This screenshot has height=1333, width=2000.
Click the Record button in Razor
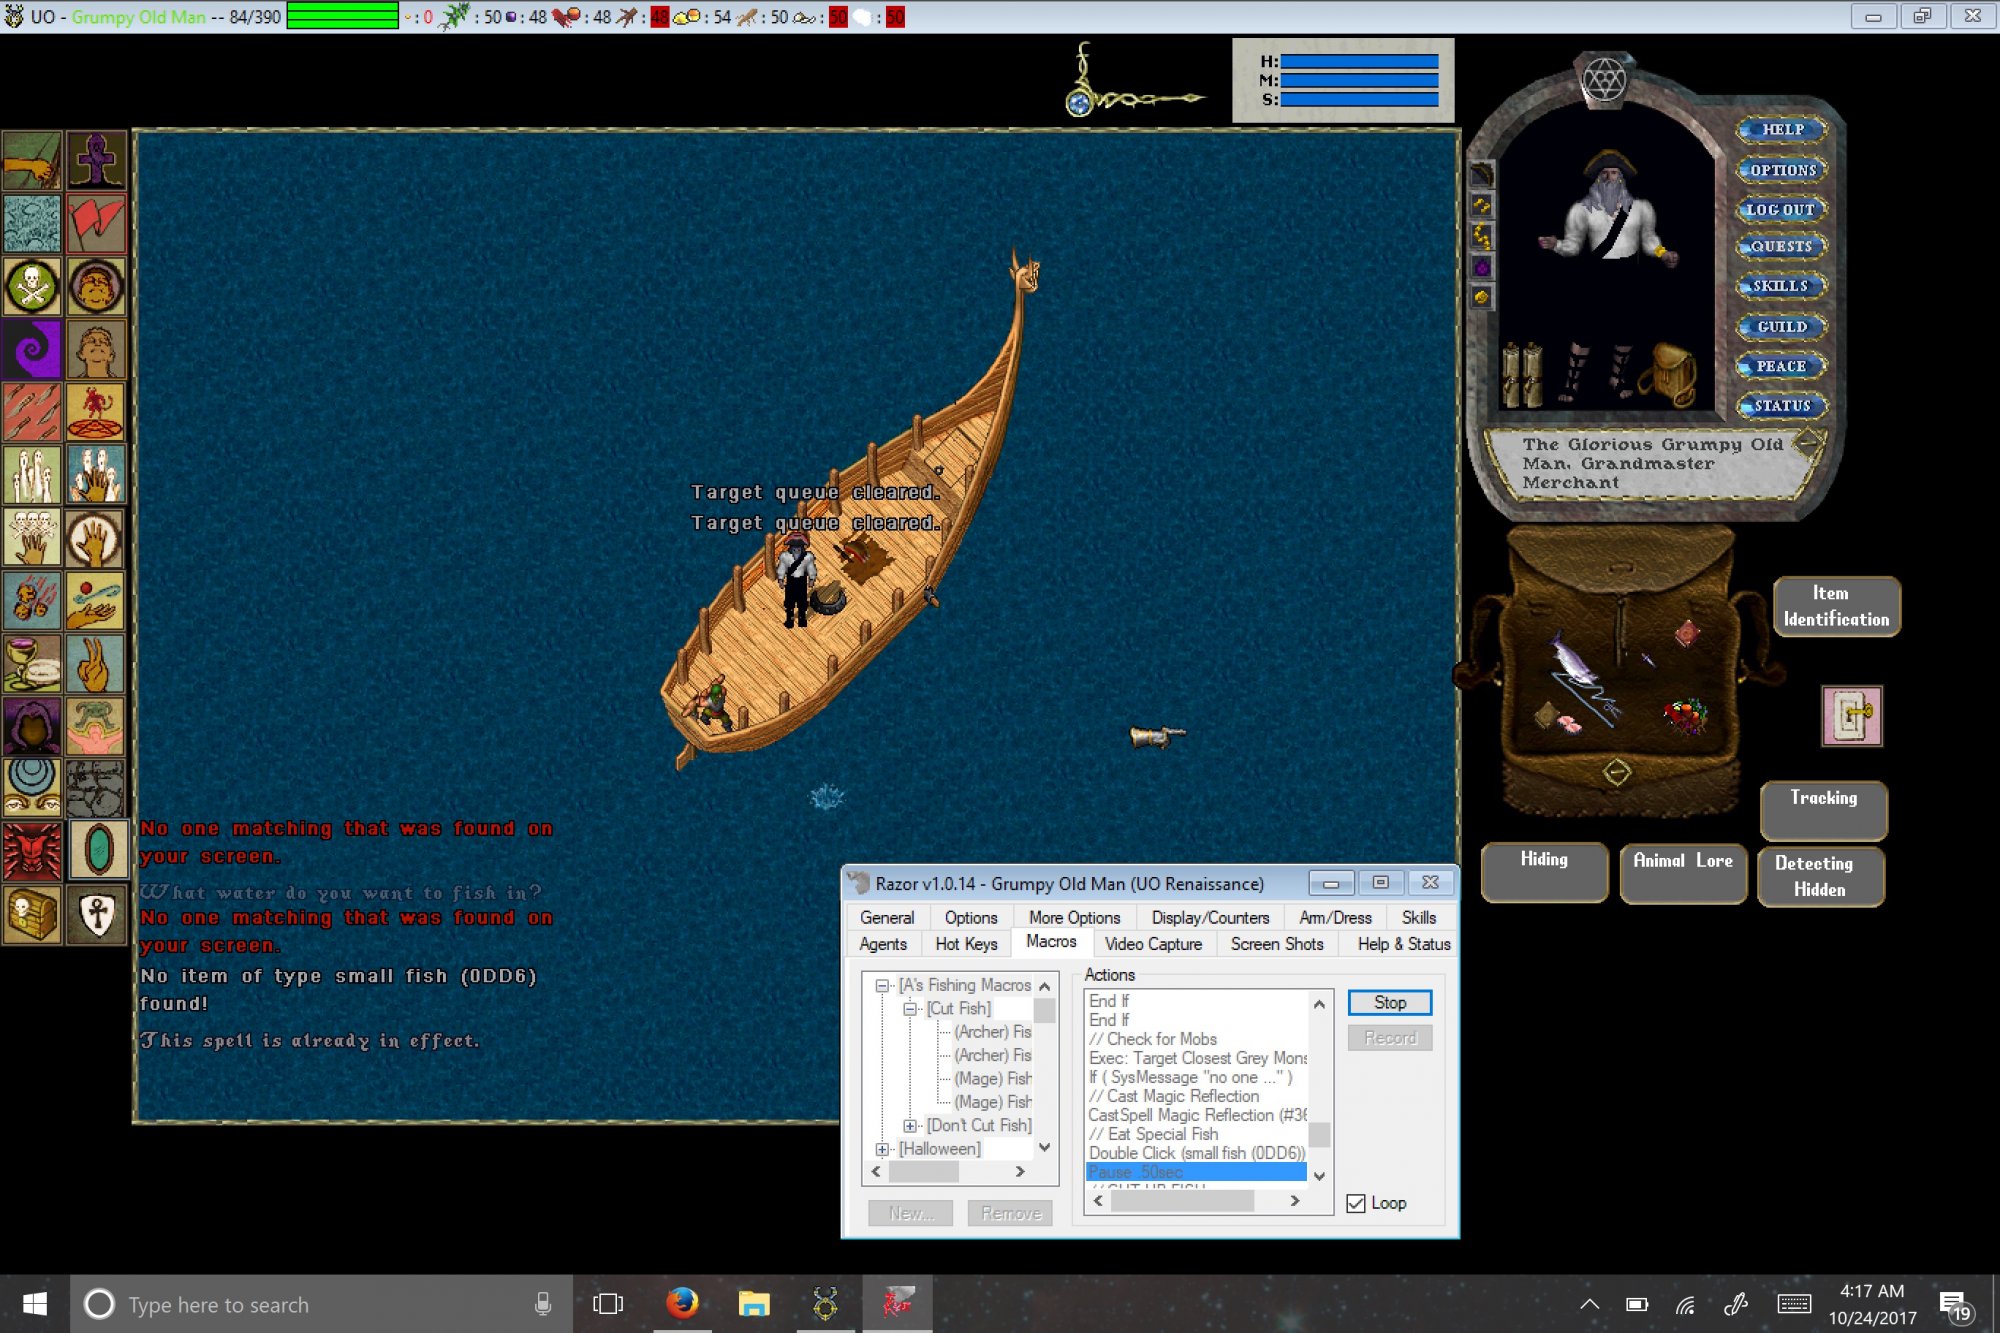coord(1389,1038)
